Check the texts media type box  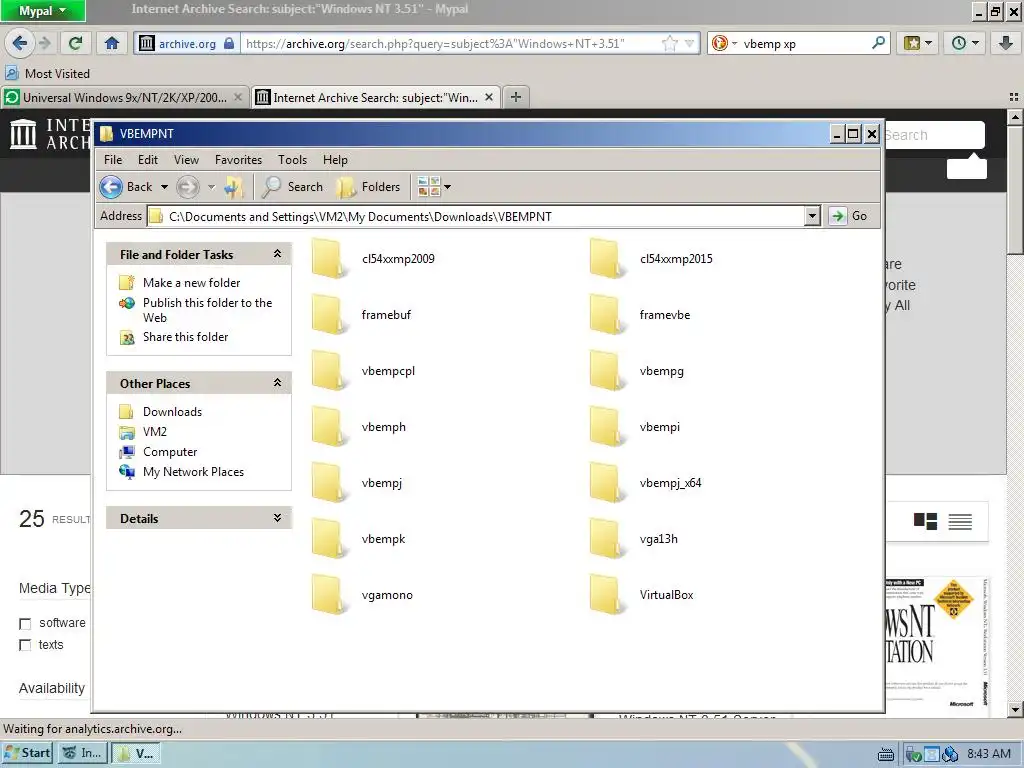click(25, 645)
